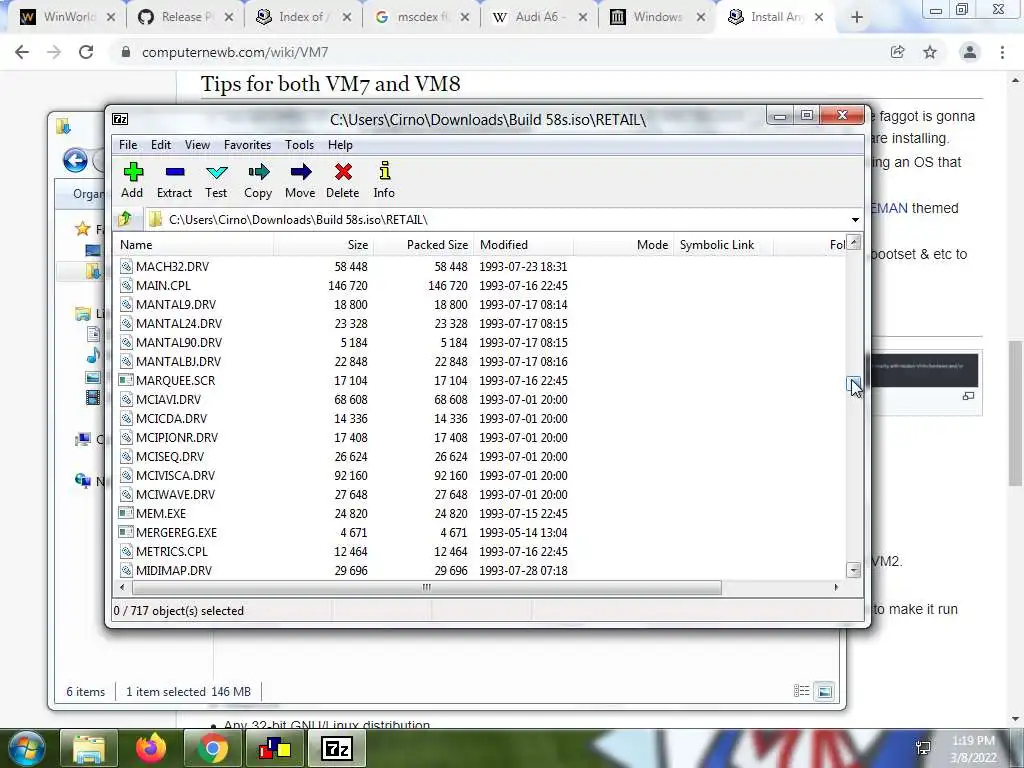This screenshot has height=768, width=1024.
Task: Select the MEM.EXE file
Action: click(x=161, y=513)
